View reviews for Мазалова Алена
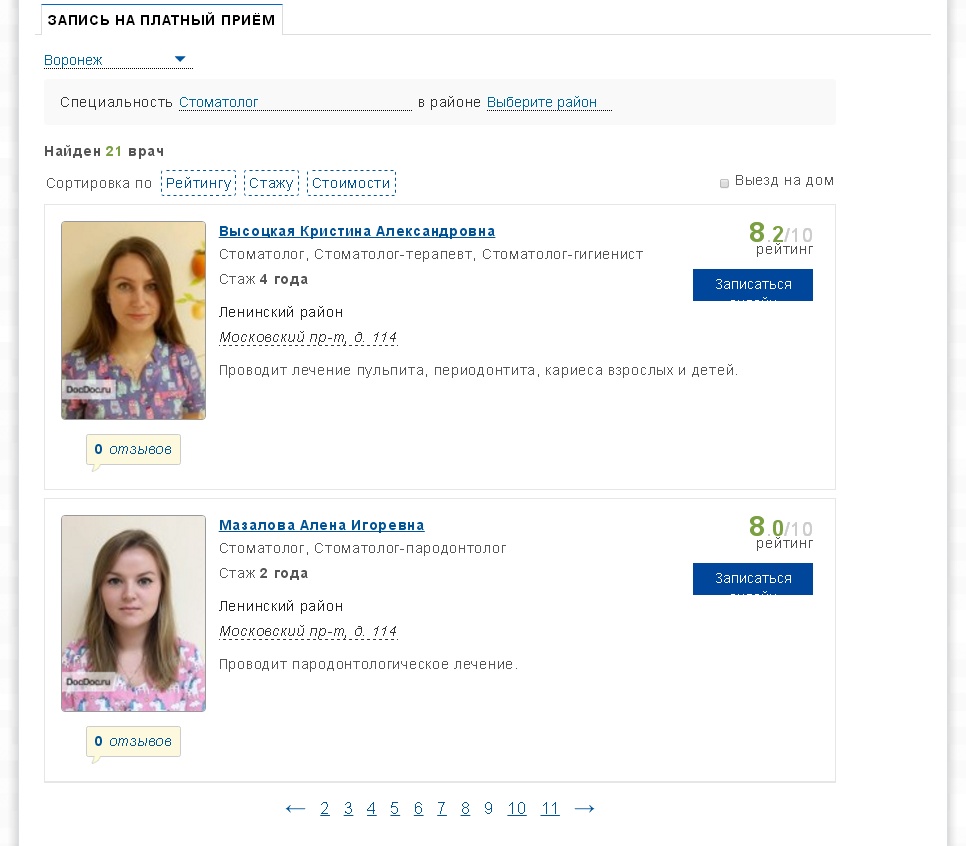Viewport: 966px width, 846px height. pos(133,741)
